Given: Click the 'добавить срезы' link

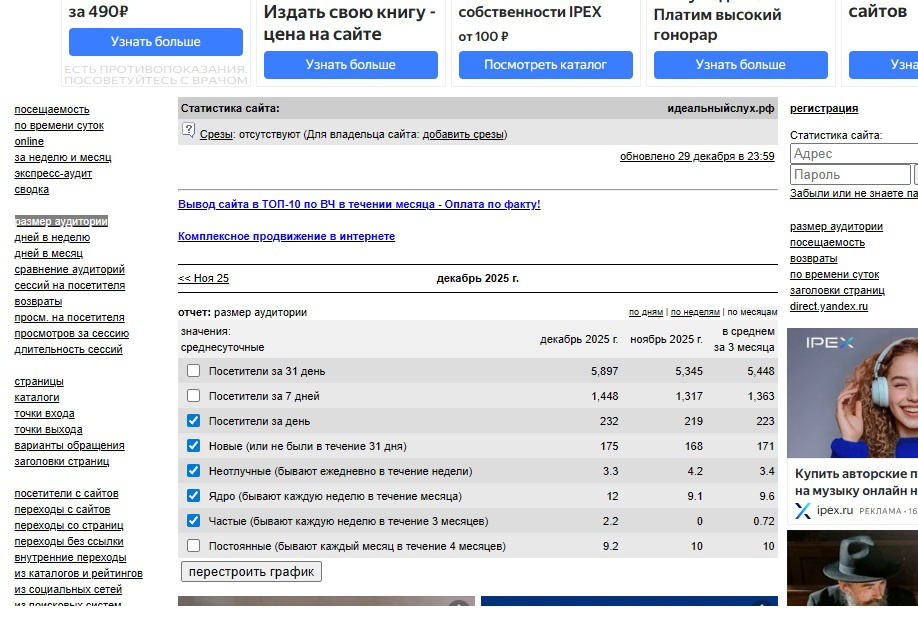Looking at the screenshot, I should (464, 134).
